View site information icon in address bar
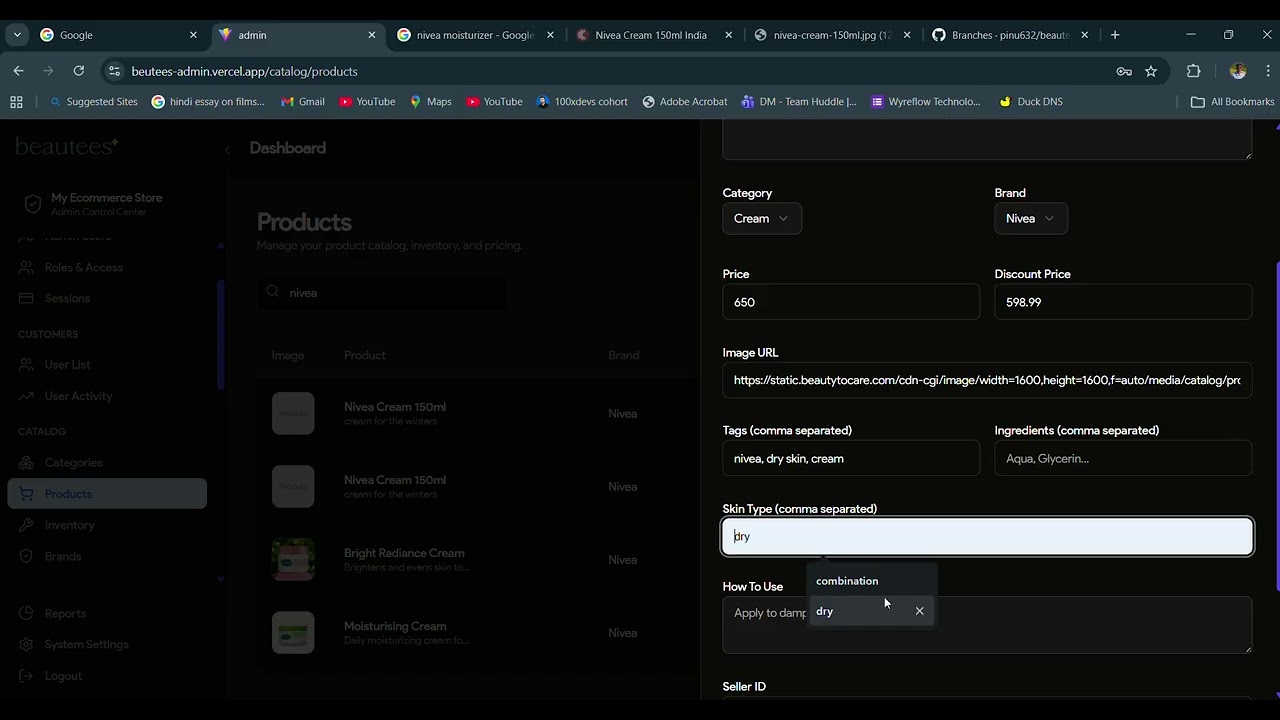The height and width of the screenshot is (720, 1280). click(x=114, y=71)
